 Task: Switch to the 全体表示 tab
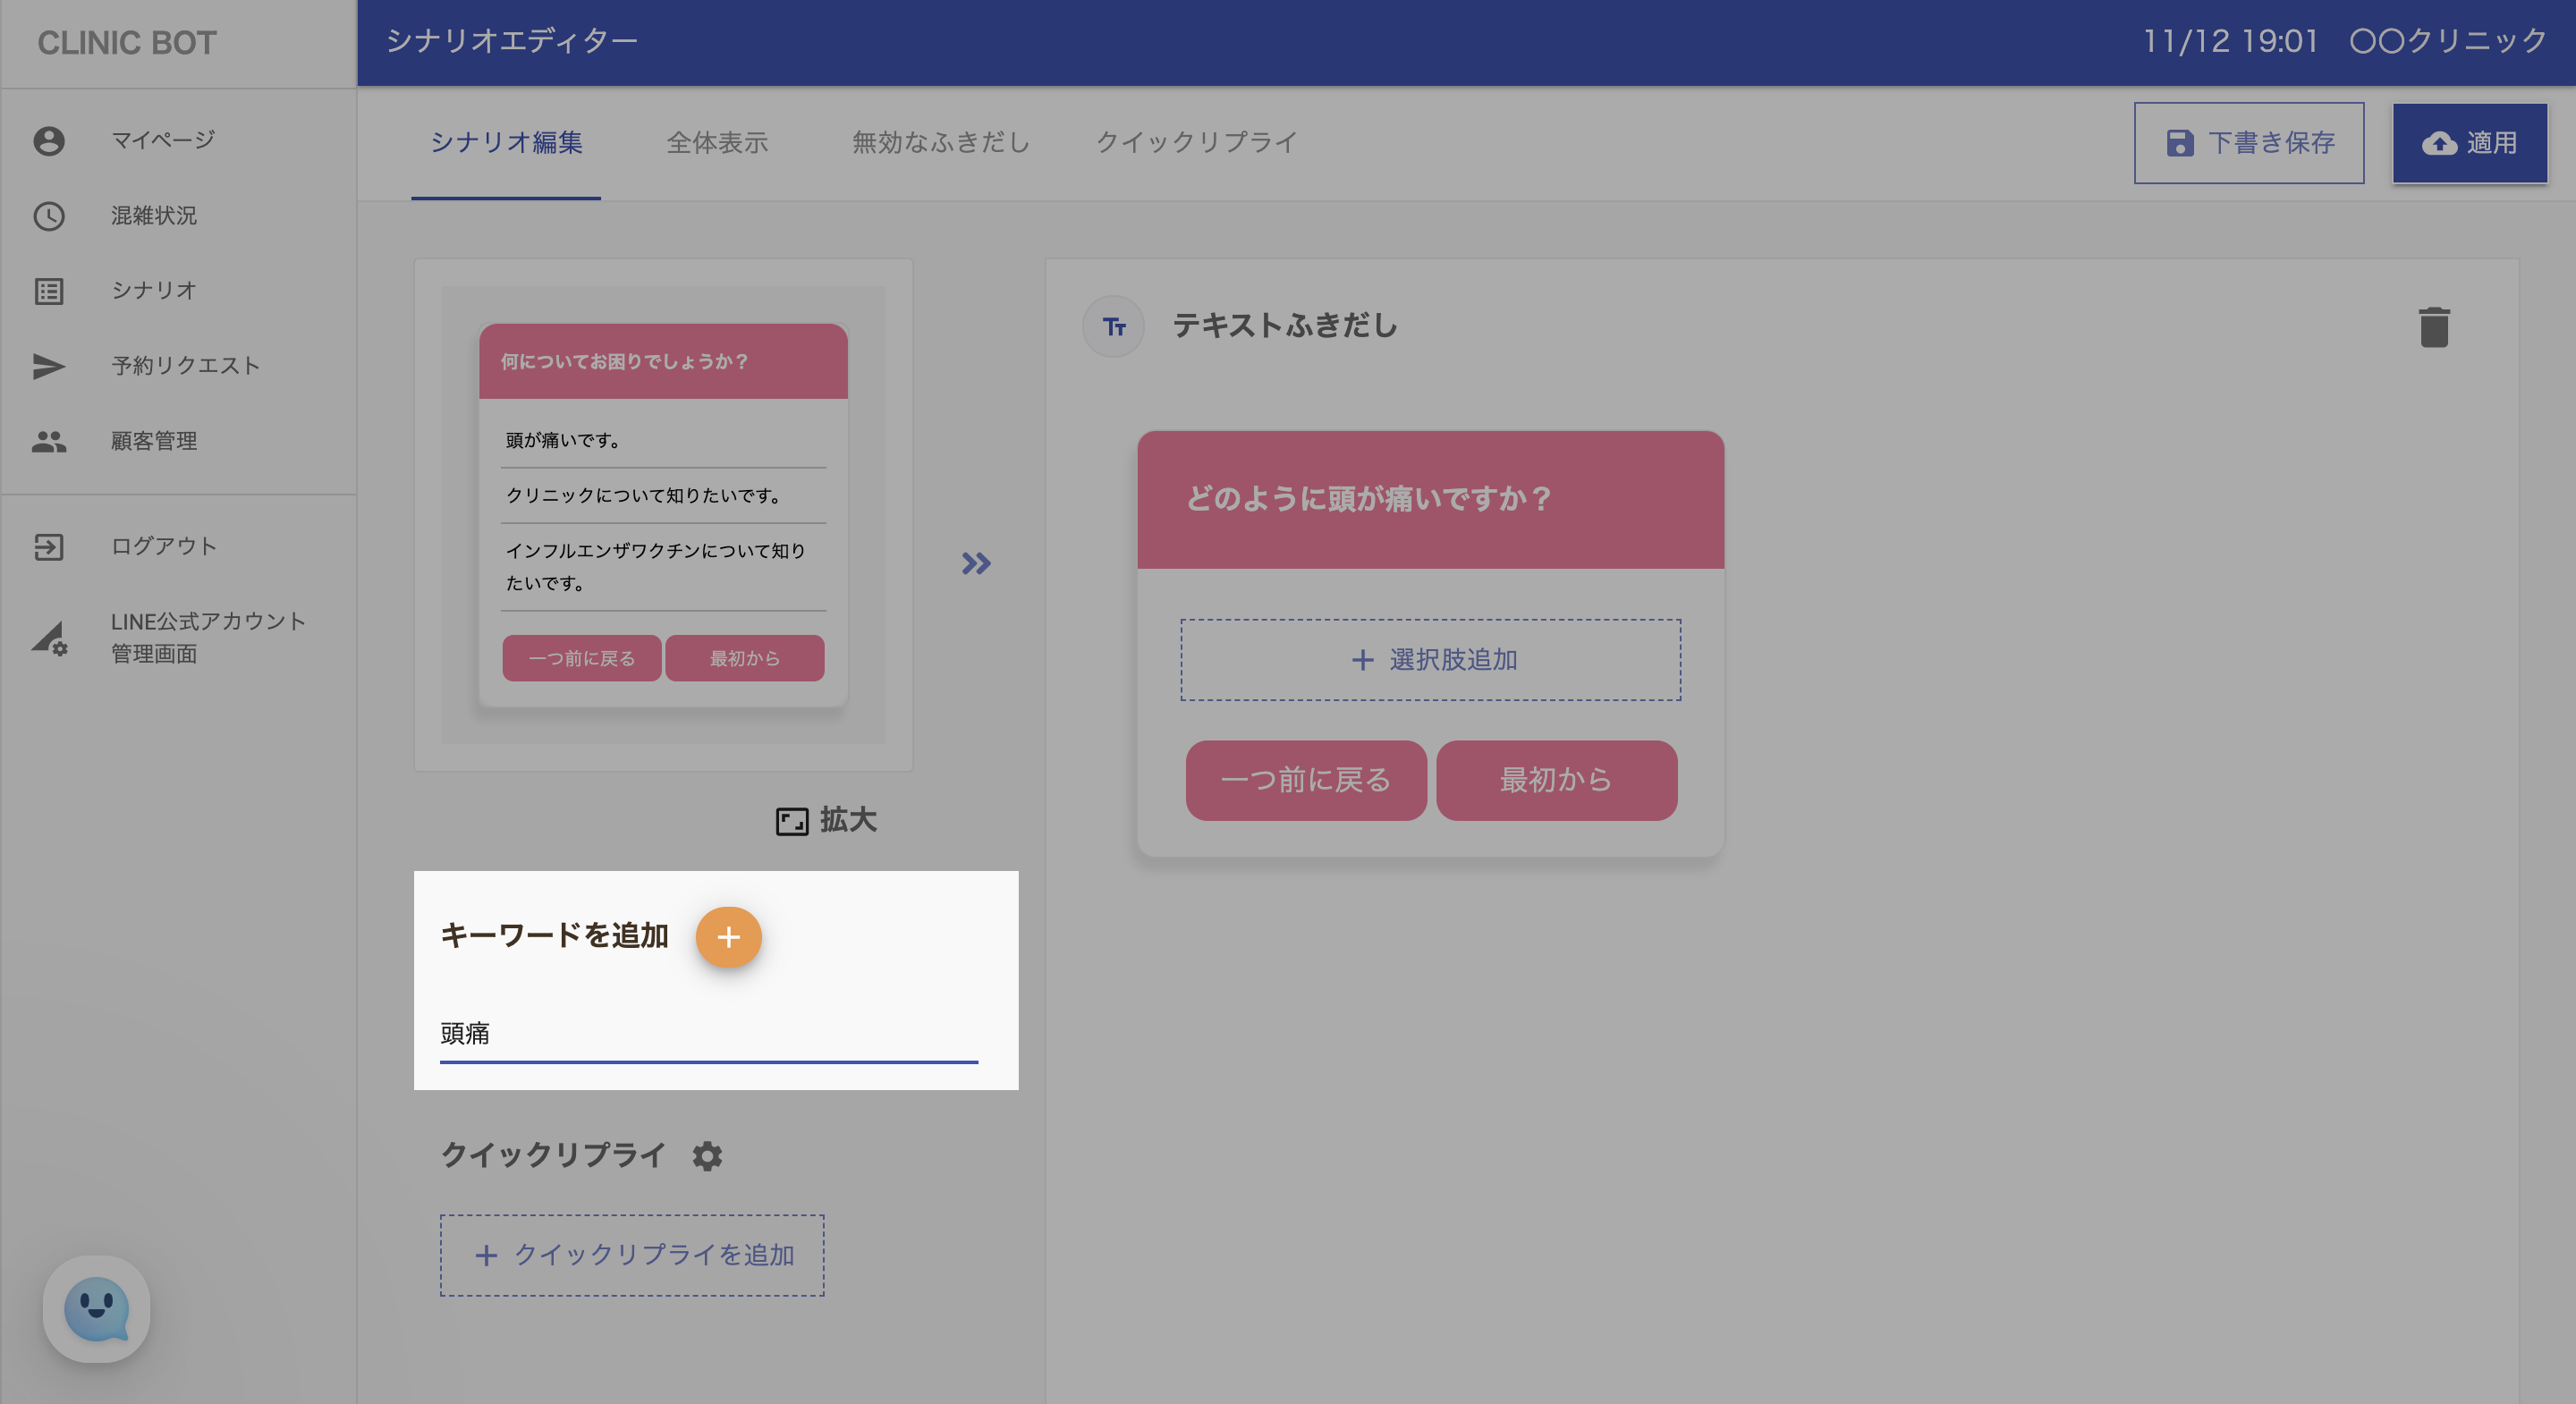pyautogui.click(x=717, y=143)
